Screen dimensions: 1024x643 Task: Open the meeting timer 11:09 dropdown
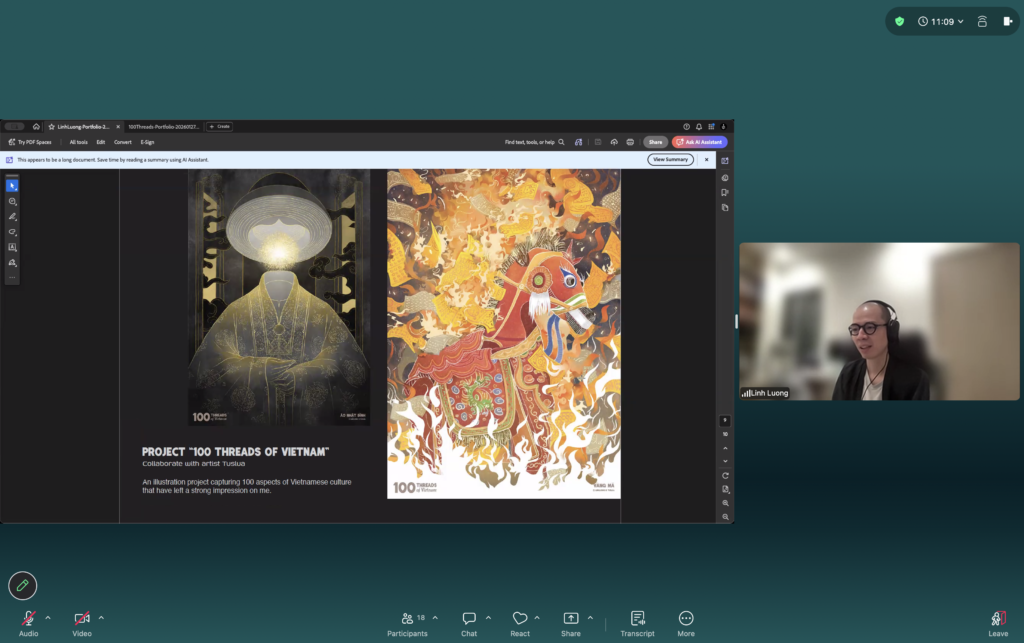point(940,22)
